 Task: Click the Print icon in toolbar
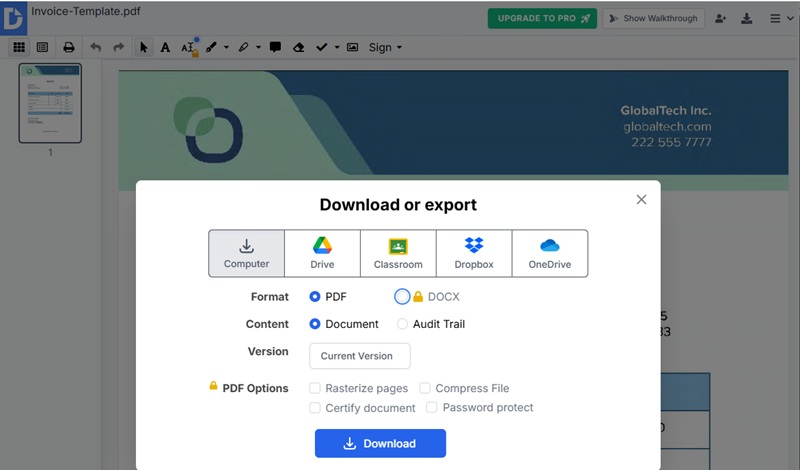68,47
